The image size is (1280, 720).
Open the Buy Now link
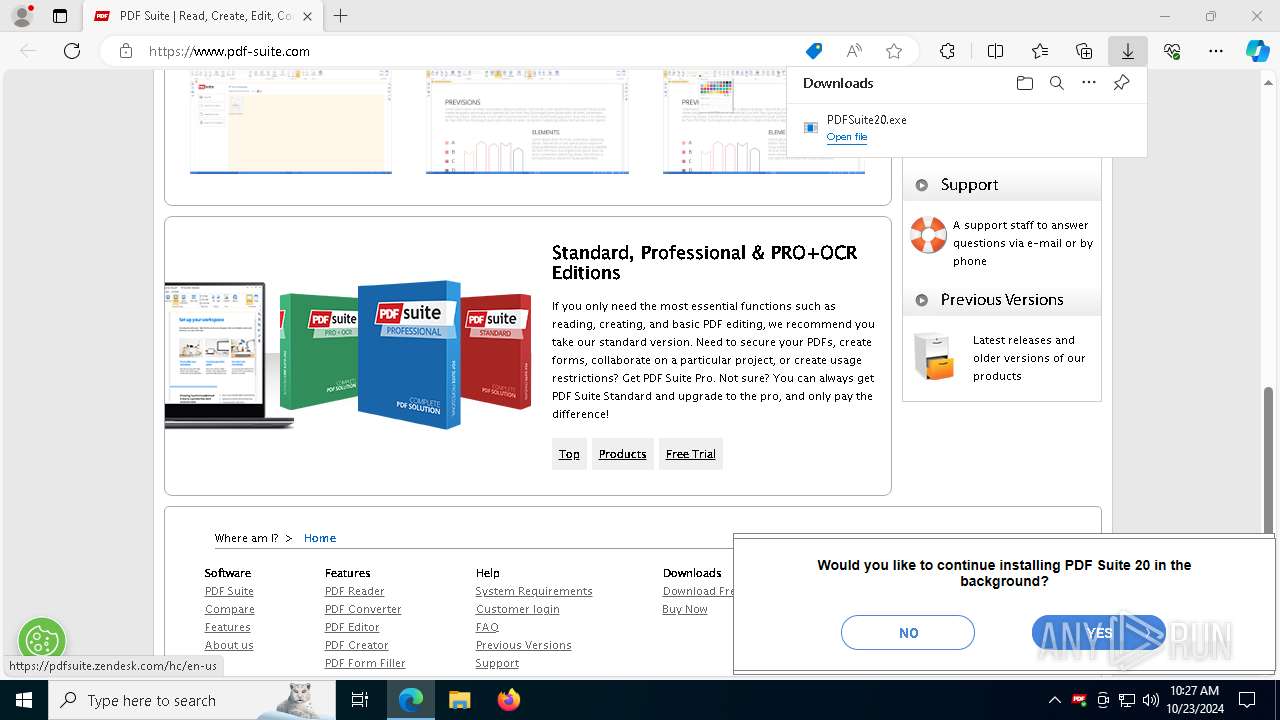click(x=685, y=609)
